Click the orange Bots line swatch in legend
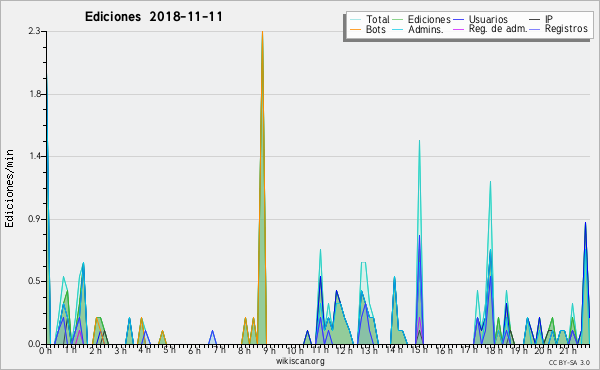Viewport: 600px width, 370px height. (x=356, y=29)
